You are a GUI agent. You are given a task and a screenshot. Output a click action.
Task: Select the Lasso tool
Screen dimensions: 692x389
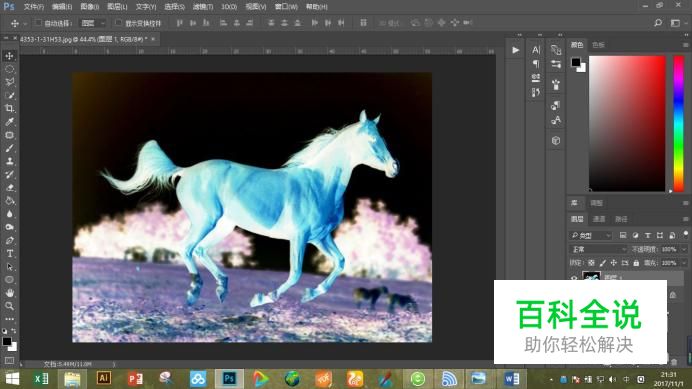pos(9,82)
